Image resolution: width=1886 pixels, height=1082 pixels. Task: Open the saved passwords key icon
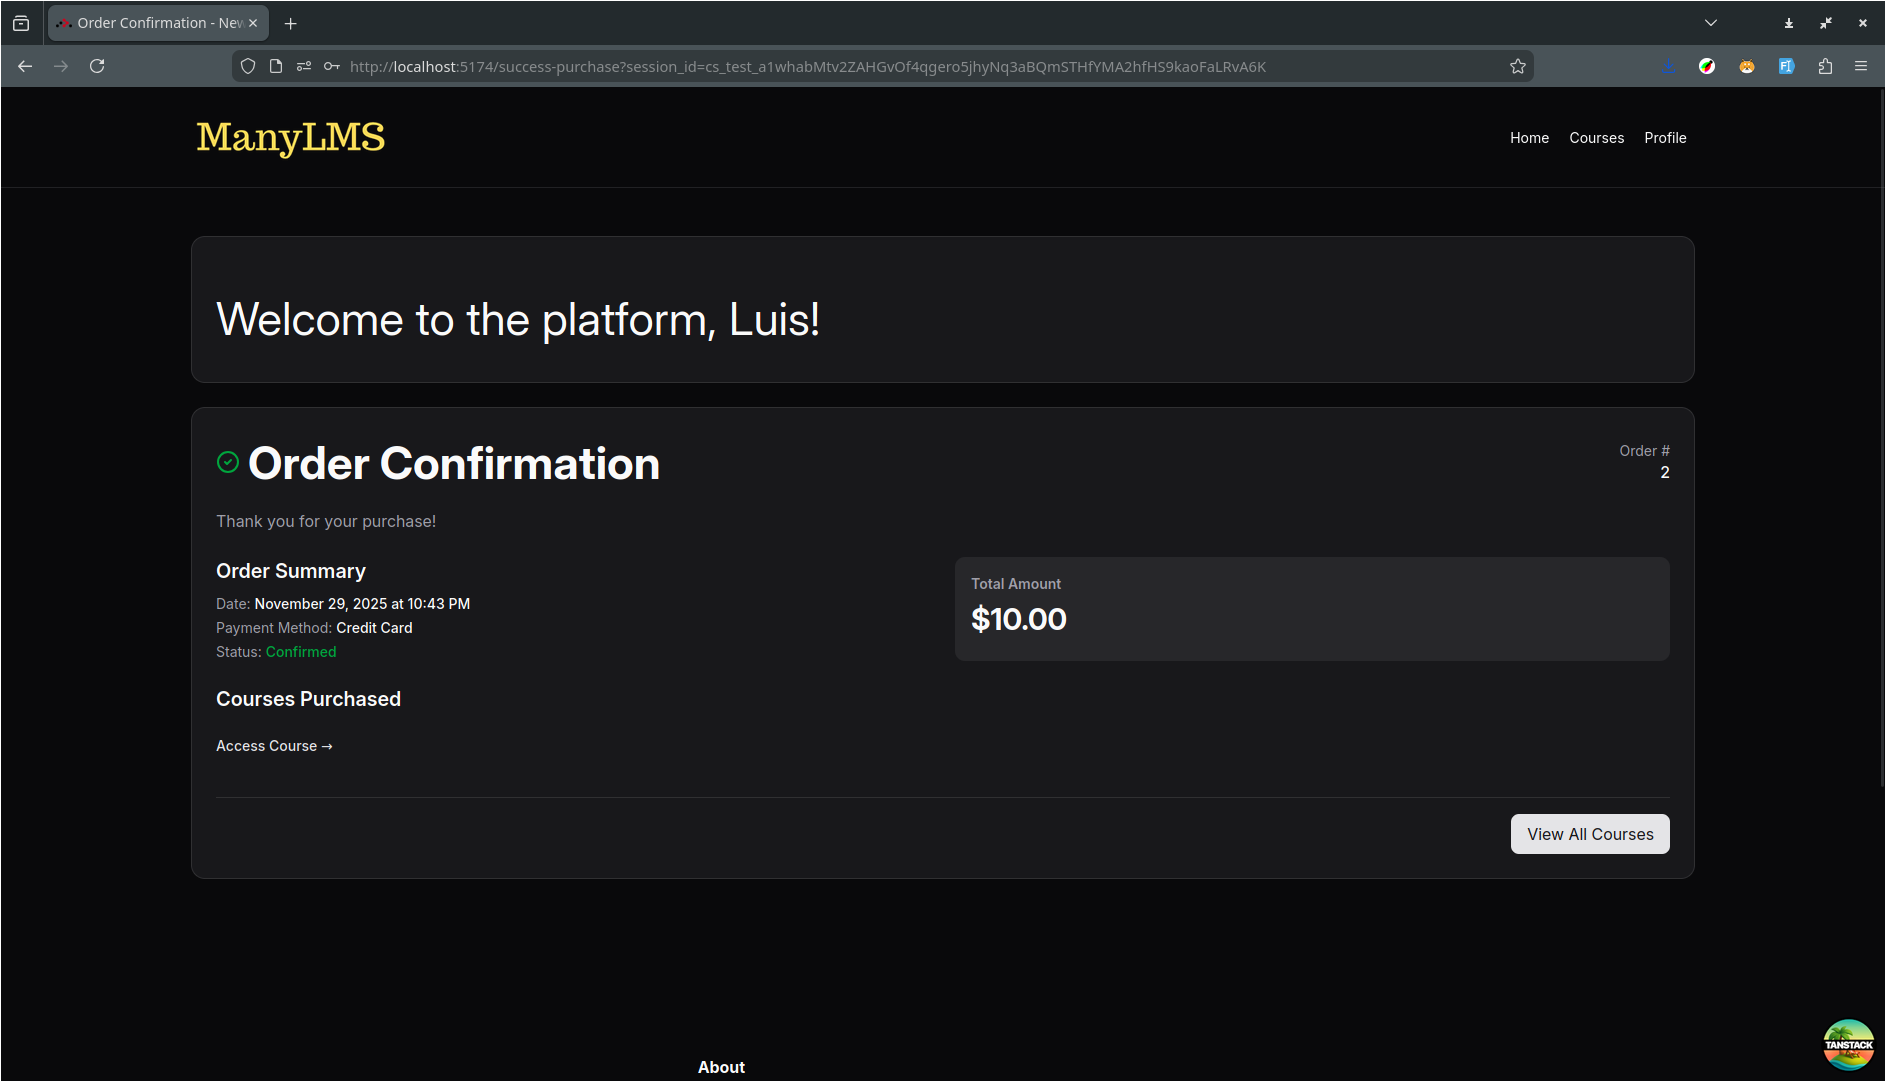(331, 66)
